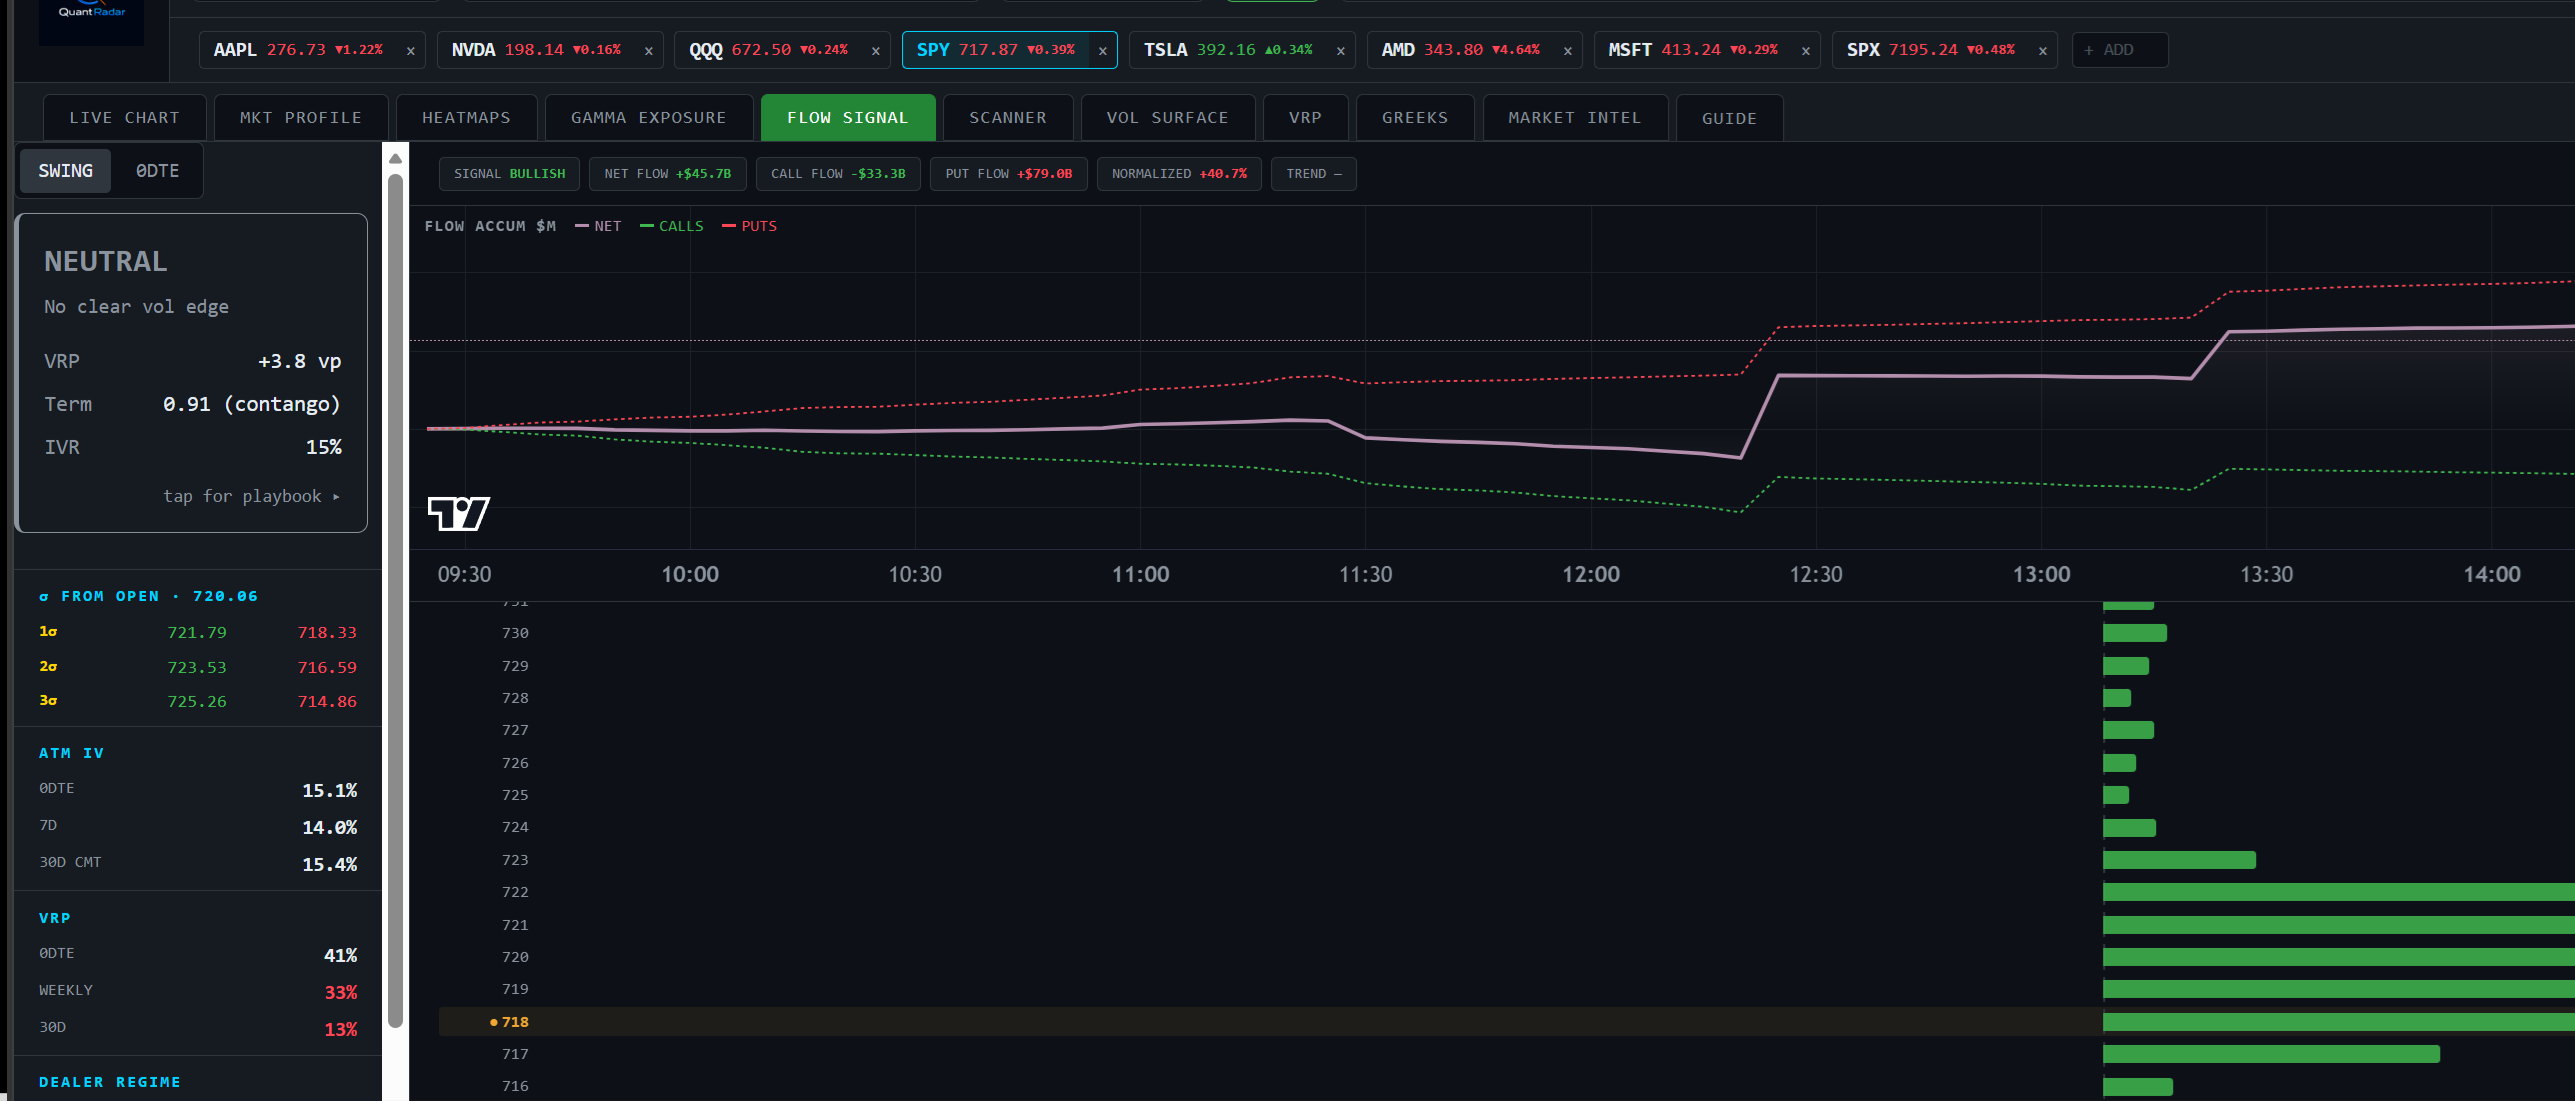Close the QQQ ticker chip

pyautogui.click(x=875, y=51)
